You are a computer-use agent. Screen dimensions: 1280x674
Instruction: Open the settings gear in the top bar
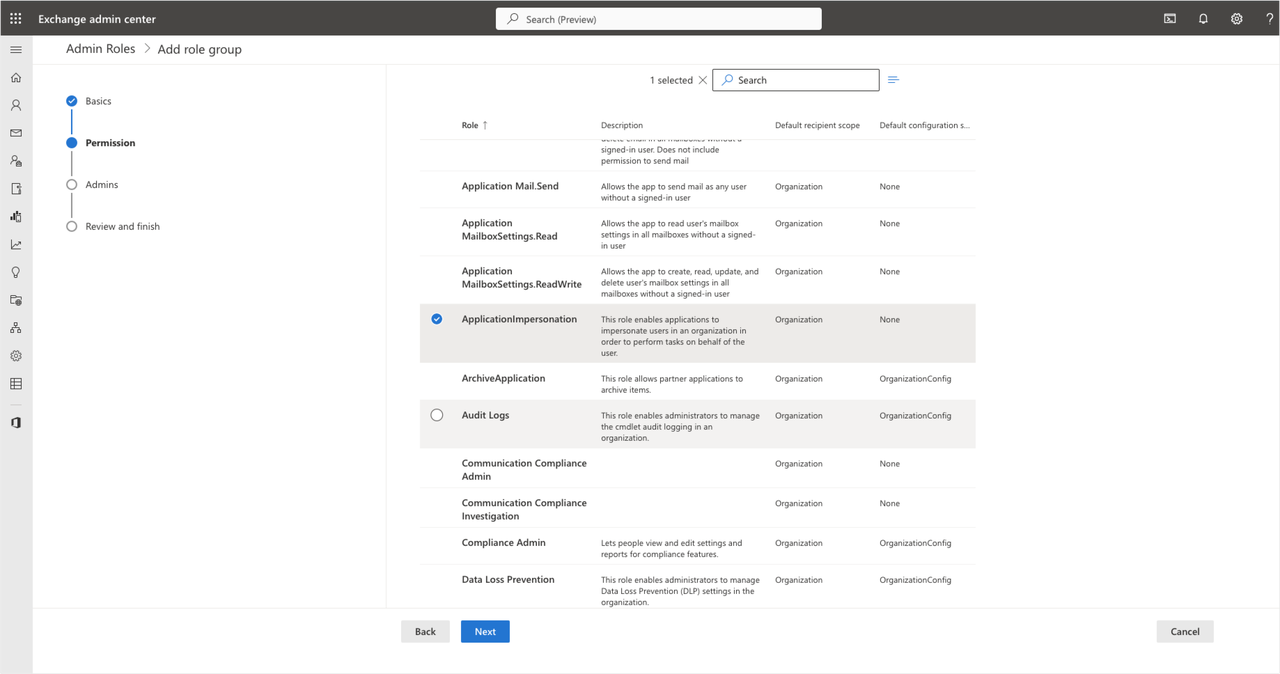pos(1236,18)
